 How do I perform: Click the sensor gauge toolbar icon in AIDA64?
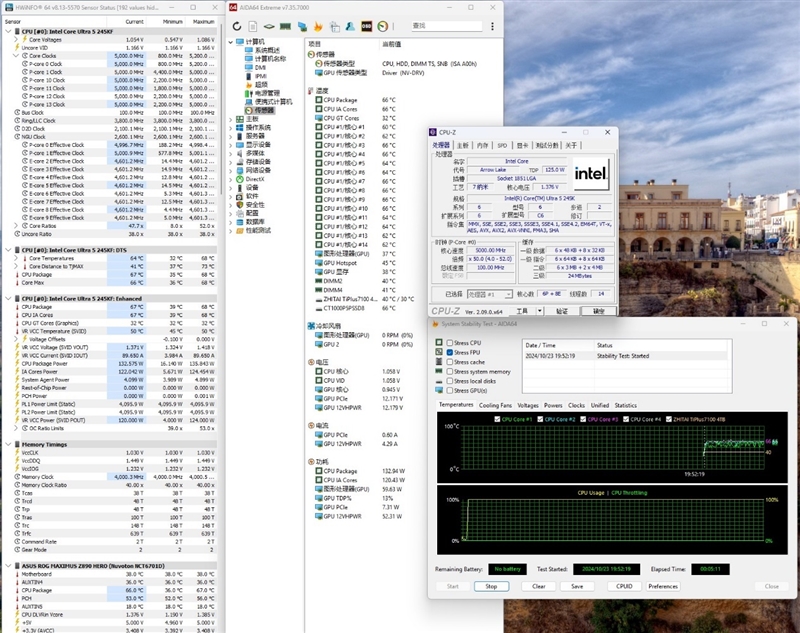[383, 26]
